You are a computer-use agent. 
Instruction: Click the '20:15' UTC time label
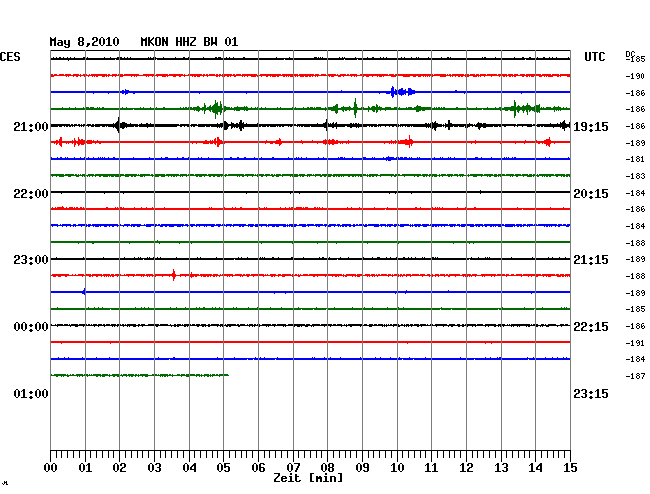591,194
